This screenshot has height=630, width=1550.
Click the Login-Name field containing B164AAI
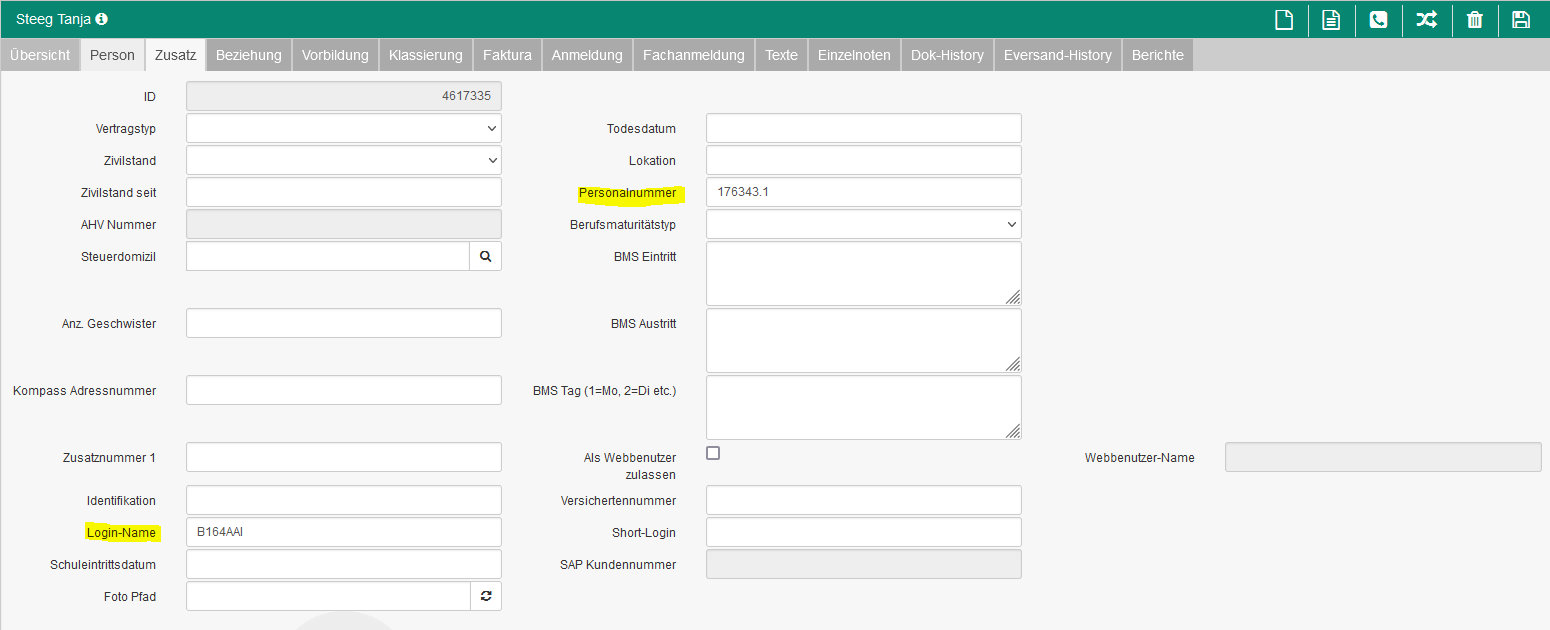tap(344, 532)
